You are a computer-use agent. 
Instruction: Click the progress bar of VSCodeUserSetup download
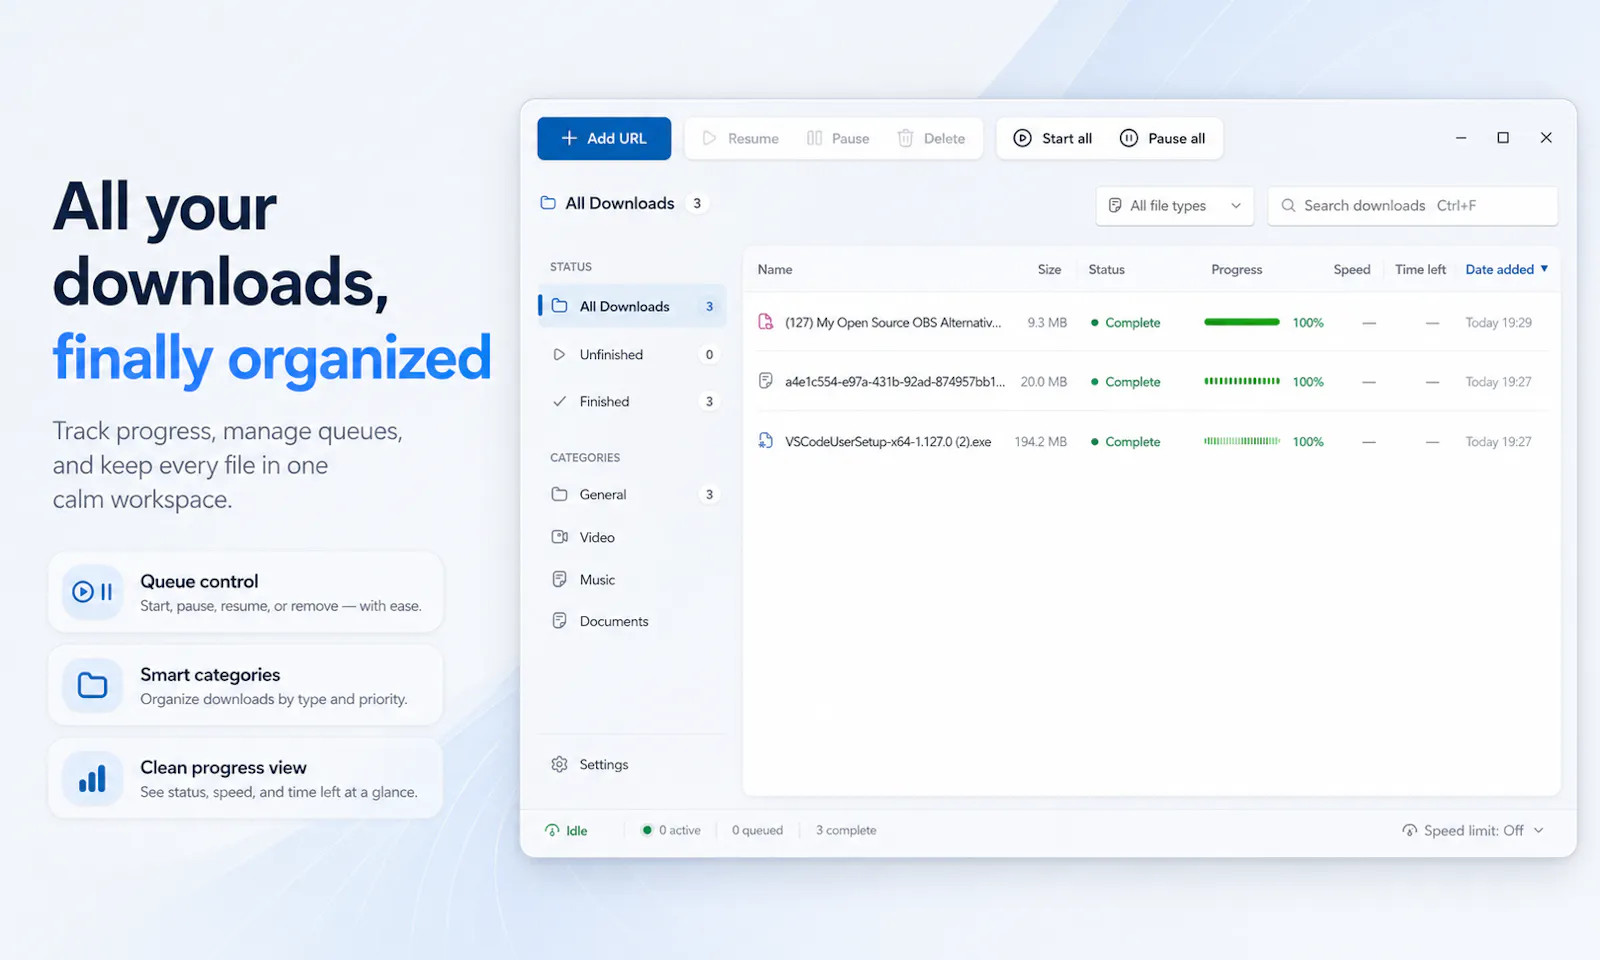(1242, 441)
